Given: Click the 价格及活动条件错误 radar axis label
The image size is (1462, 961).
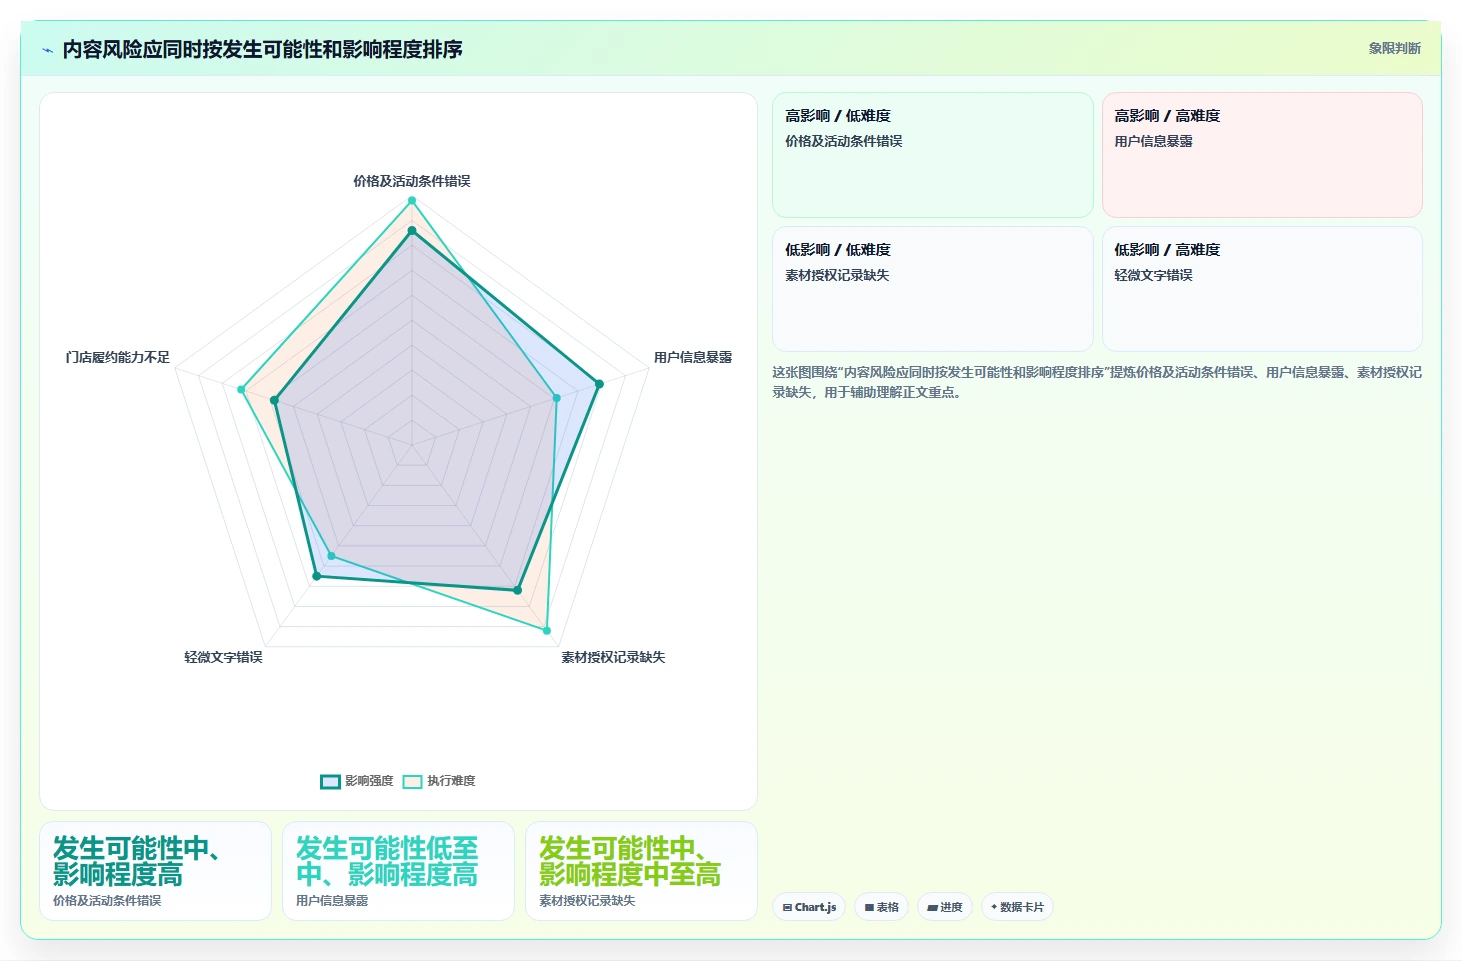Looking at the screenshot, I should [411, 181].
